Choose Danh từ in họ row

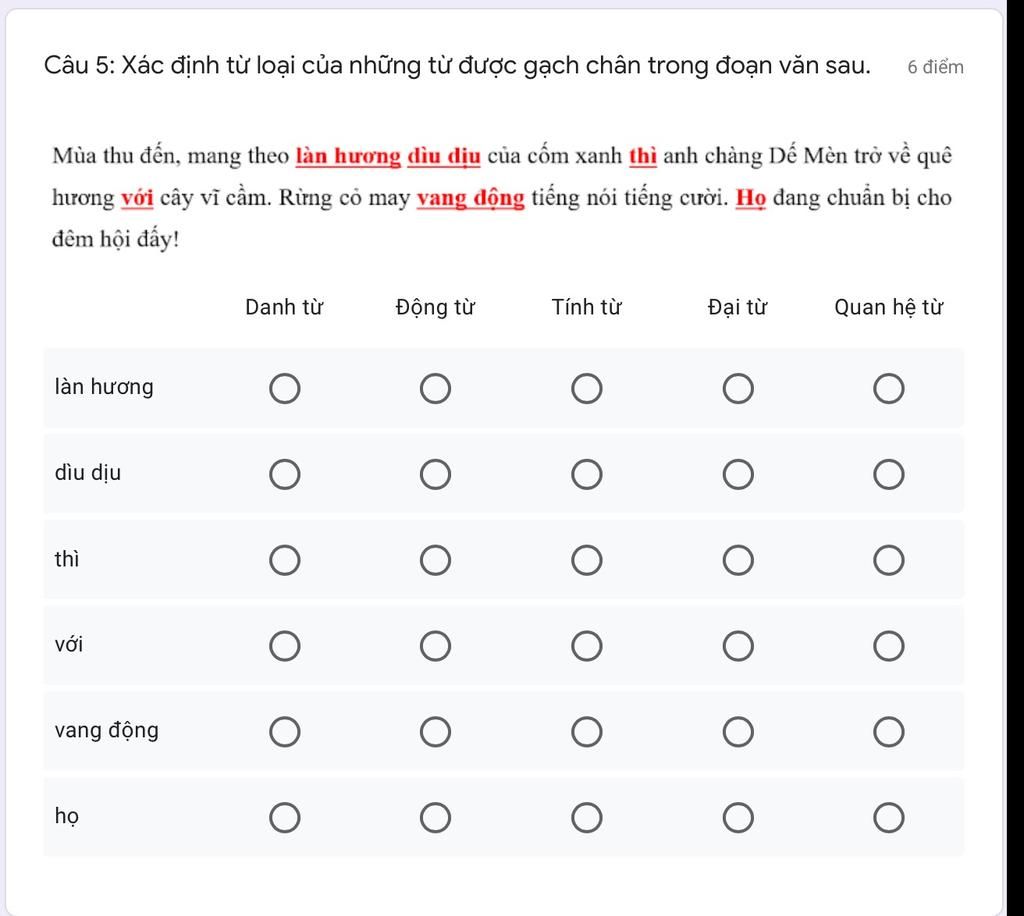tap(285, 817)
